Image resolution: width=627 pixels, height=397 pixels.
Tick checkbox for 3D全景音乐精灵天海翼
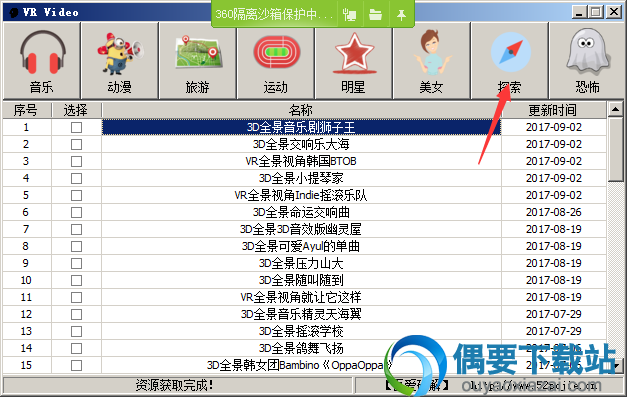click(76, 314)
